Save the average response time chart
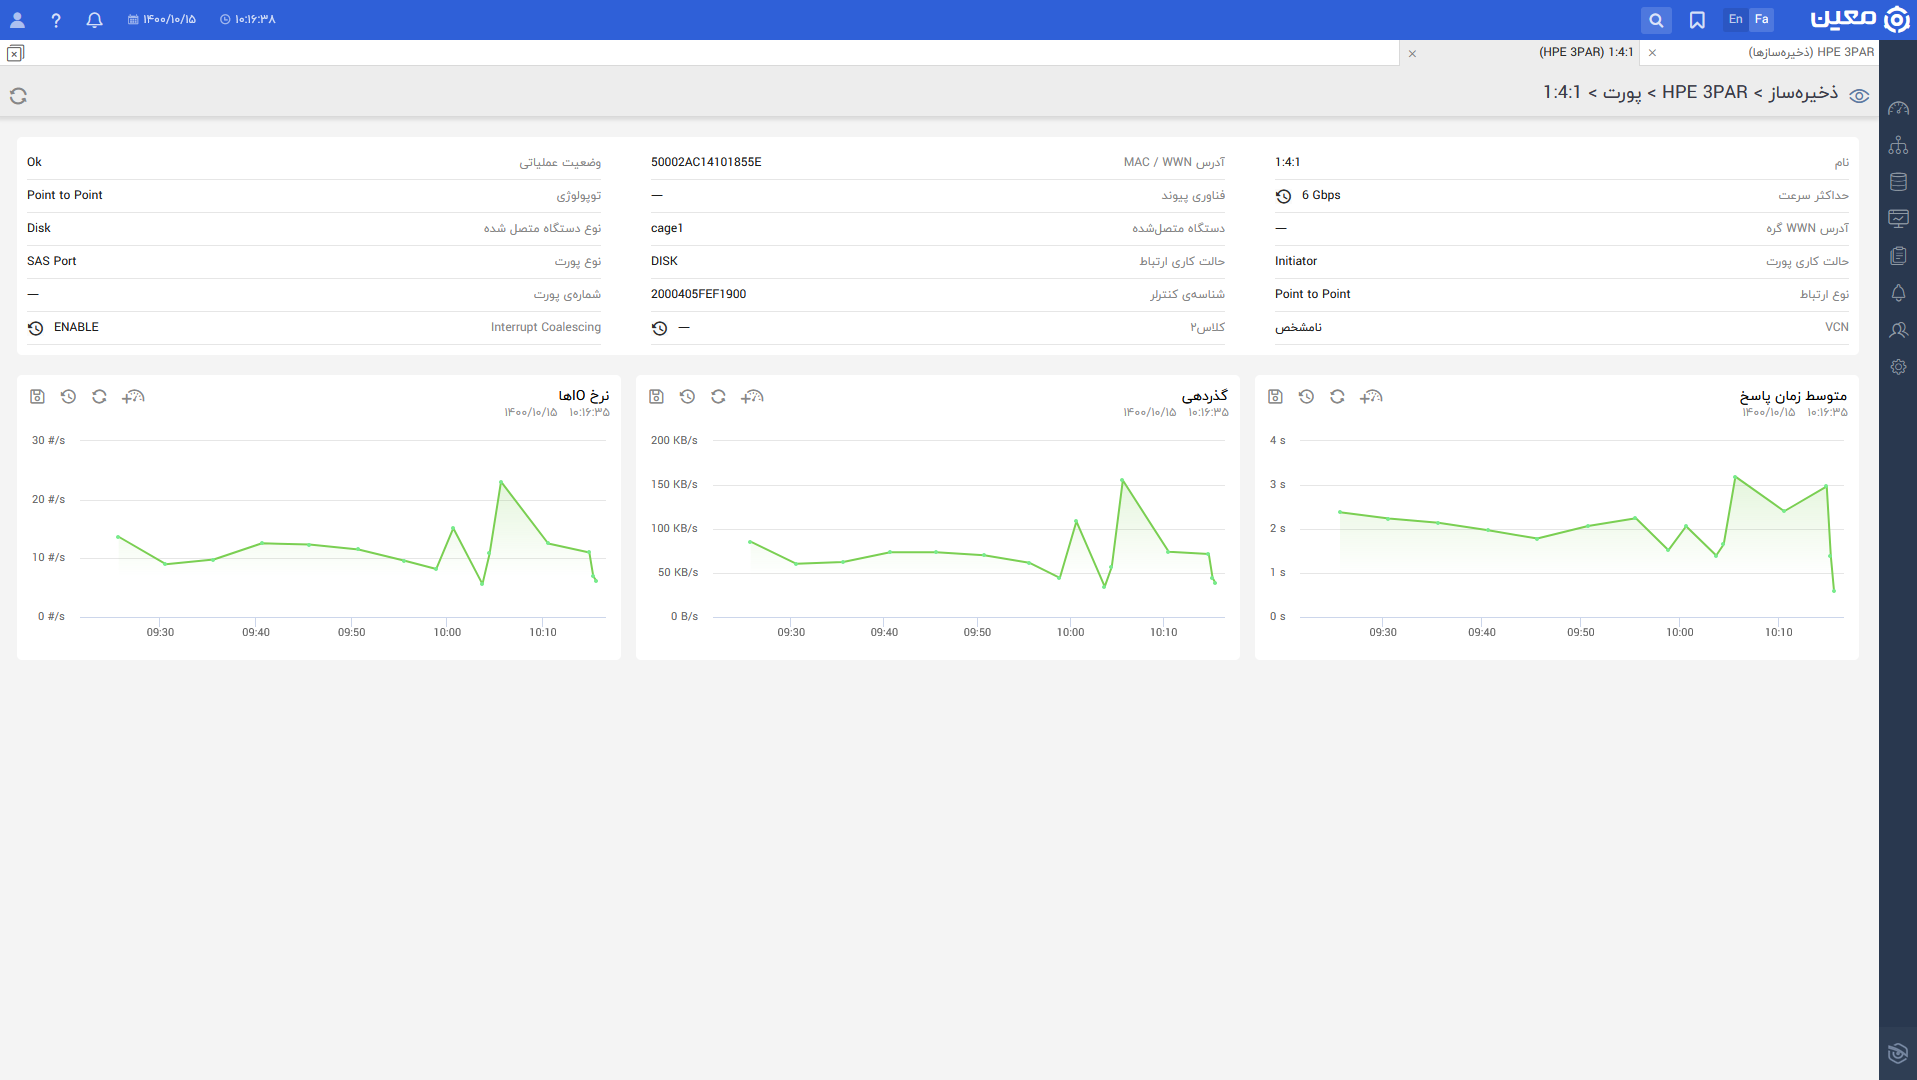Viewport: 1917px width, 1080px height. pos(1275,397)
